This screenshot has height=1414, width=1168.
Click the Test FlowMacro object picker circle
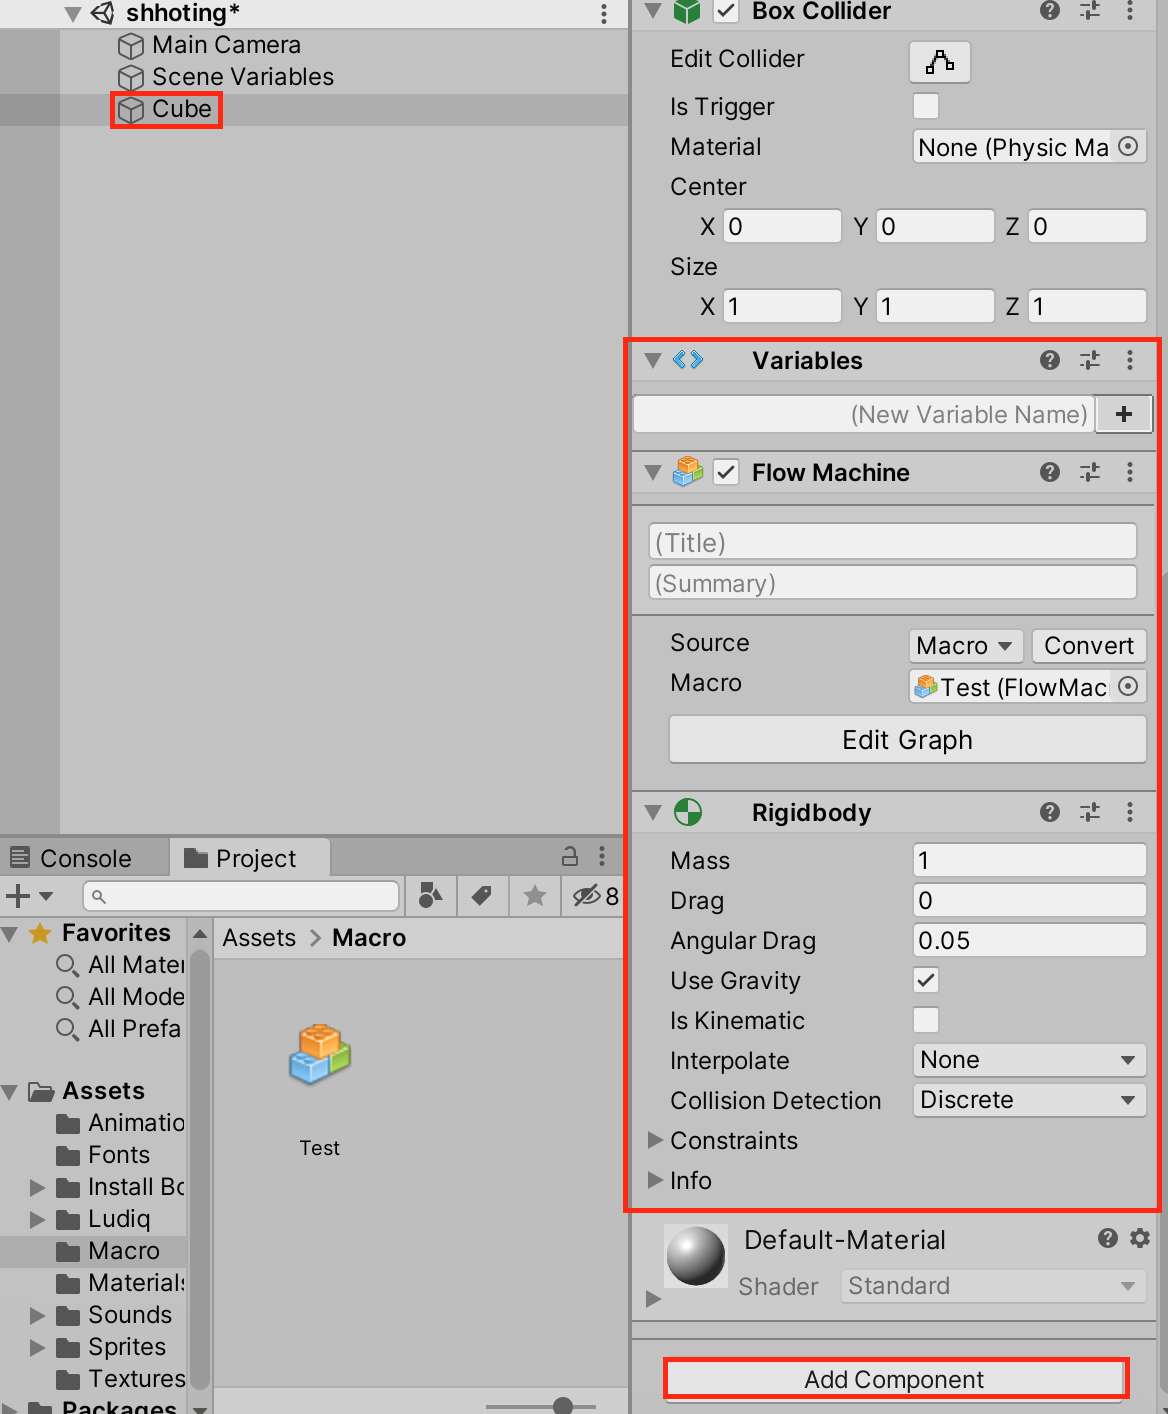pos(1128,687)
